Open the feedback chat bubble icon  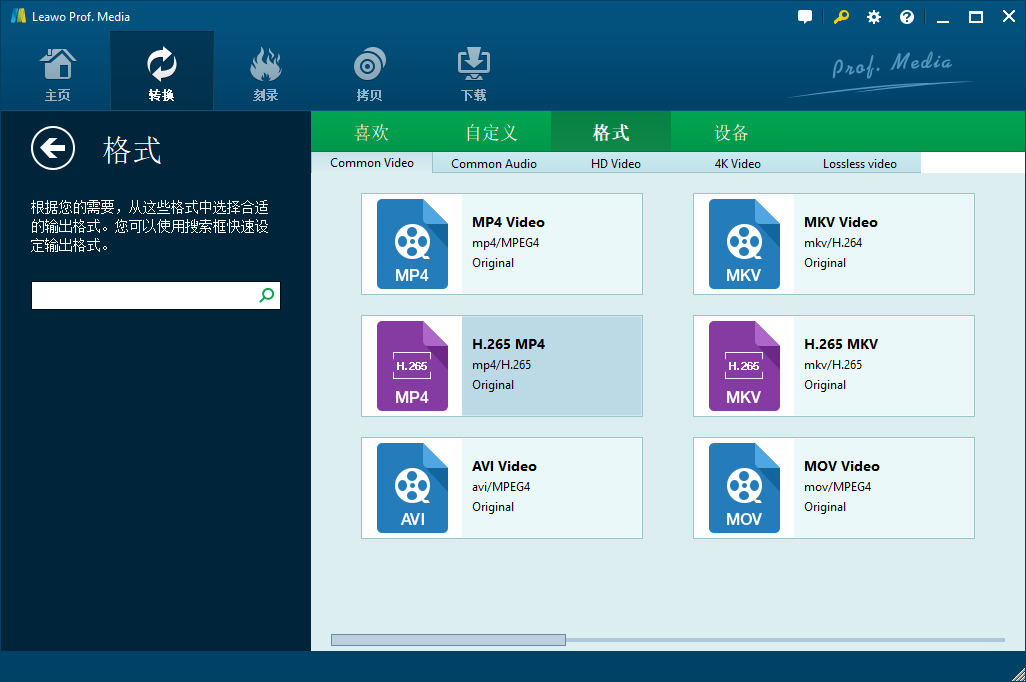[x=805, y=17]
